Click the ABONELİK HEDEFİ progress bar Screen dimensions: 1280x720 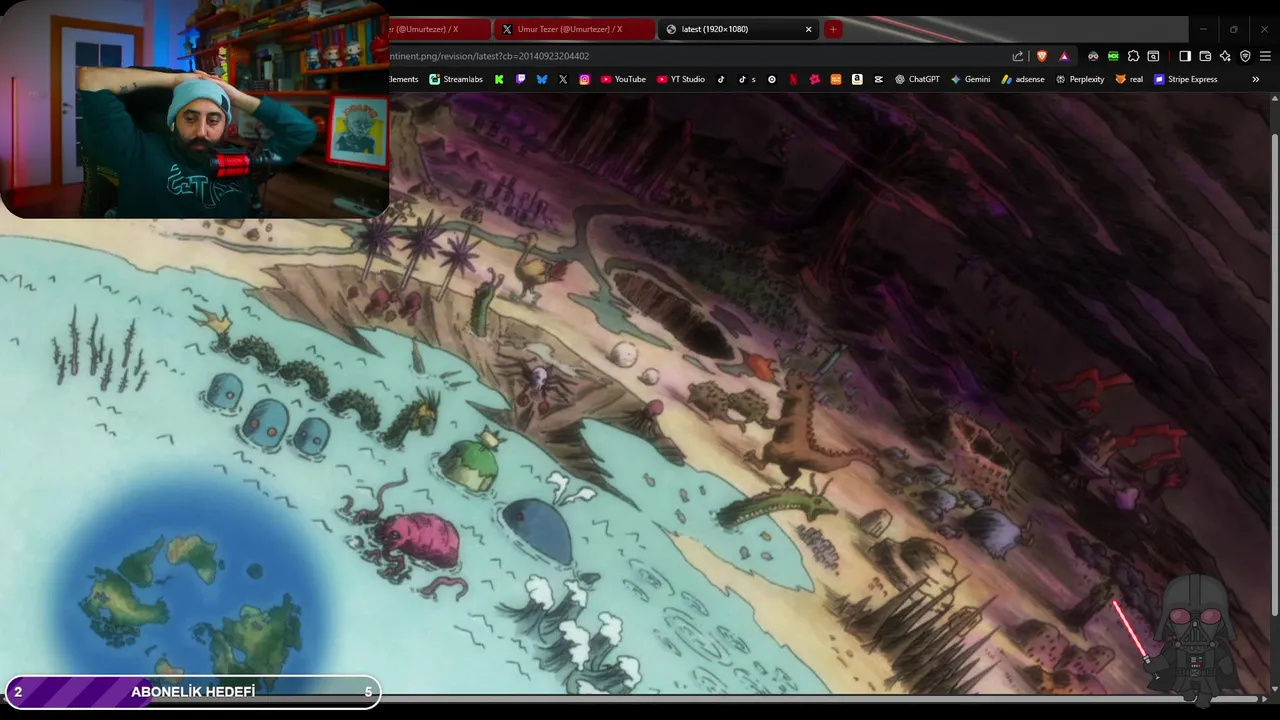point(193,692)
